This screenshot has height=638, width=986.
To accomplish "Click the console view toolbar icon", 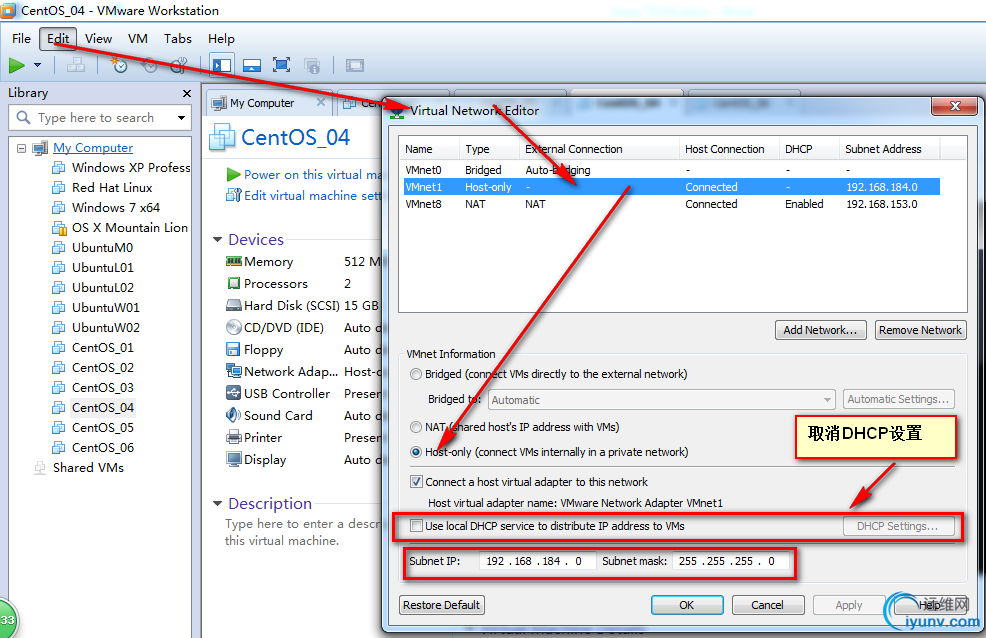I will point(355,65).
